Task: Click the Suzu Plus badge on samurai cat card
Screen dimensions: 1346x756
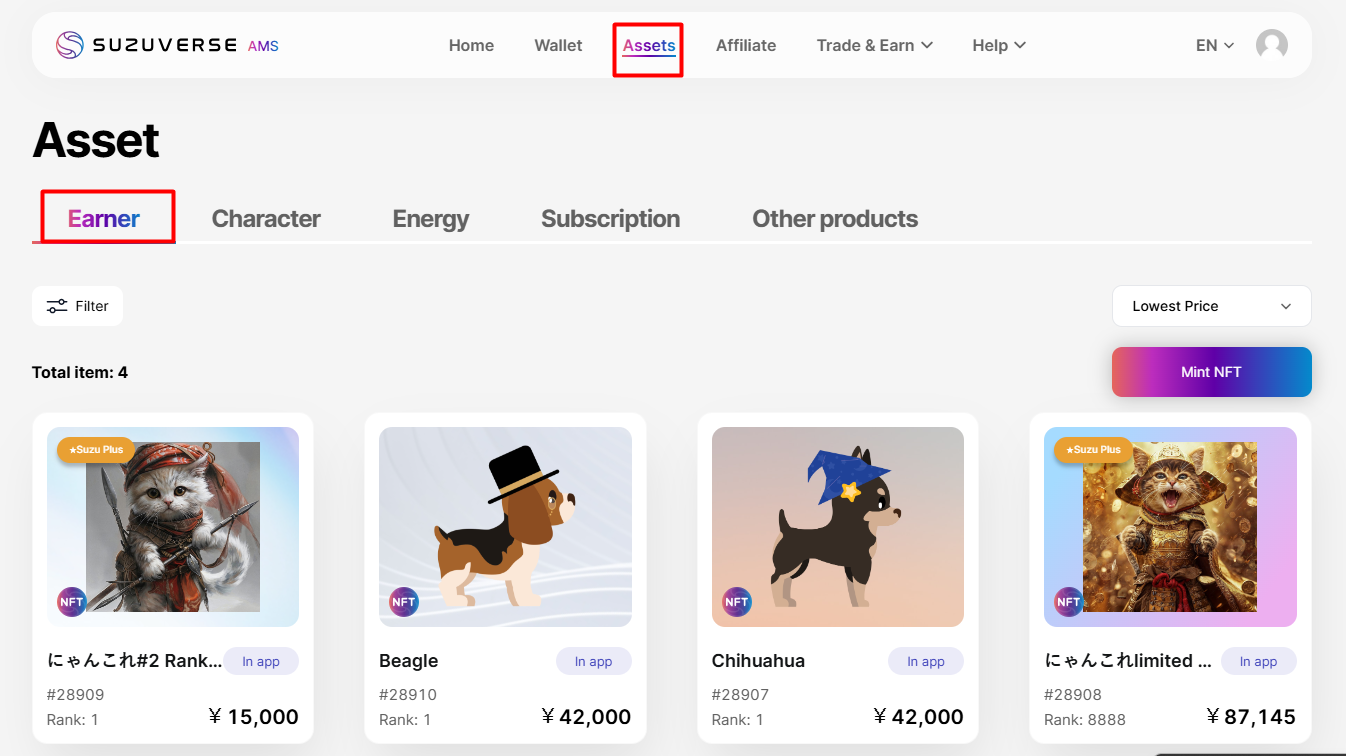Action: (1093, 450)
